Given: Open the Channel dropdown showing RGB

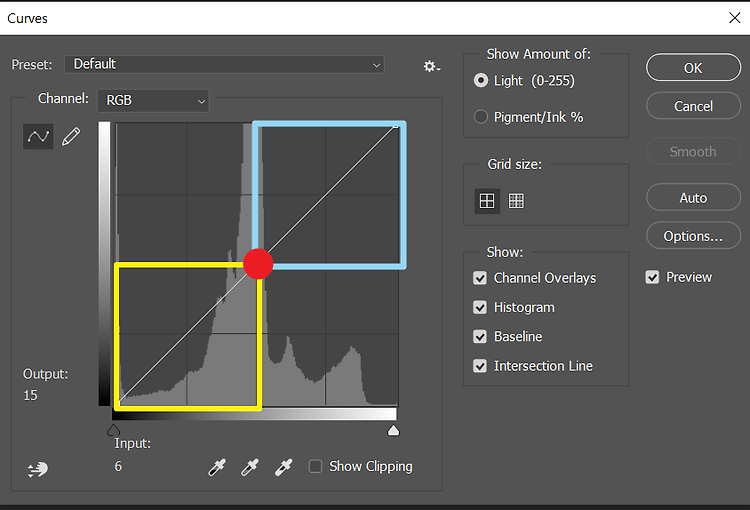Looking at the screenshot, I should tap(153, 100).
